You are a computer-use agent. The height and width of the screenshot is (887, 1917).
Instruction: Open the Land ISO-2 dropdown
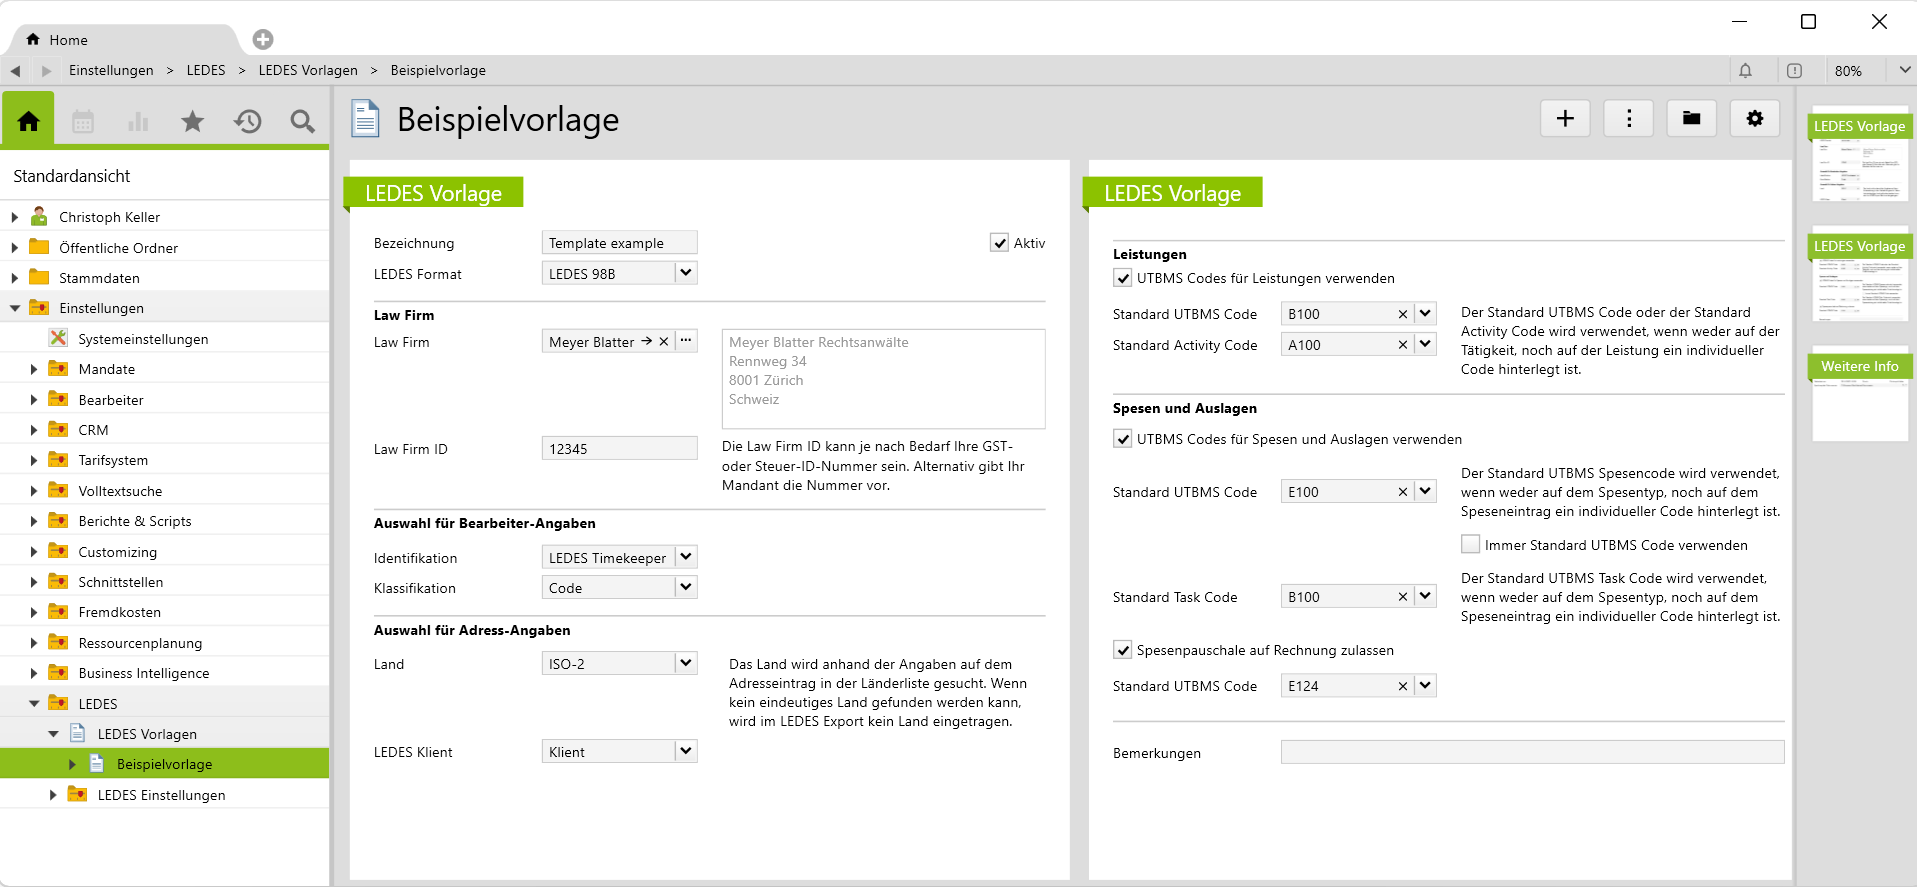pos(685,663)
